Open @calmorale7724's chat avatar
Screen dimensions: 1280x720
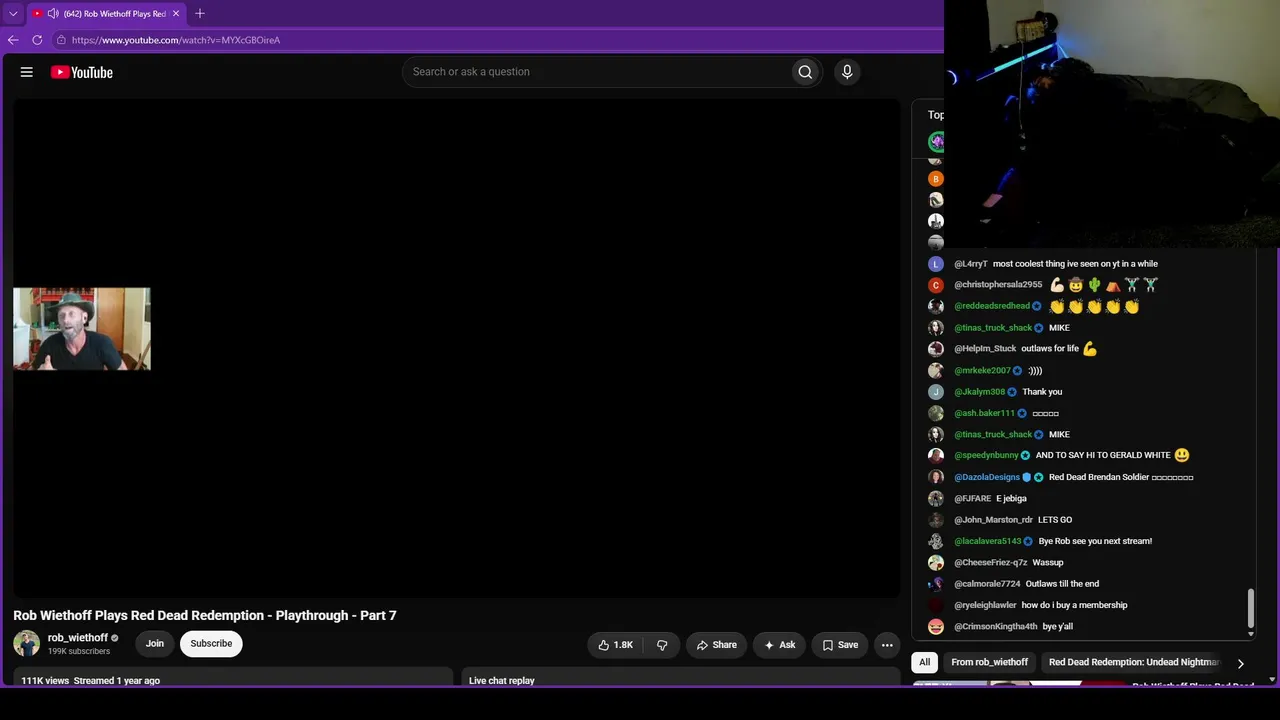(936, 584)
